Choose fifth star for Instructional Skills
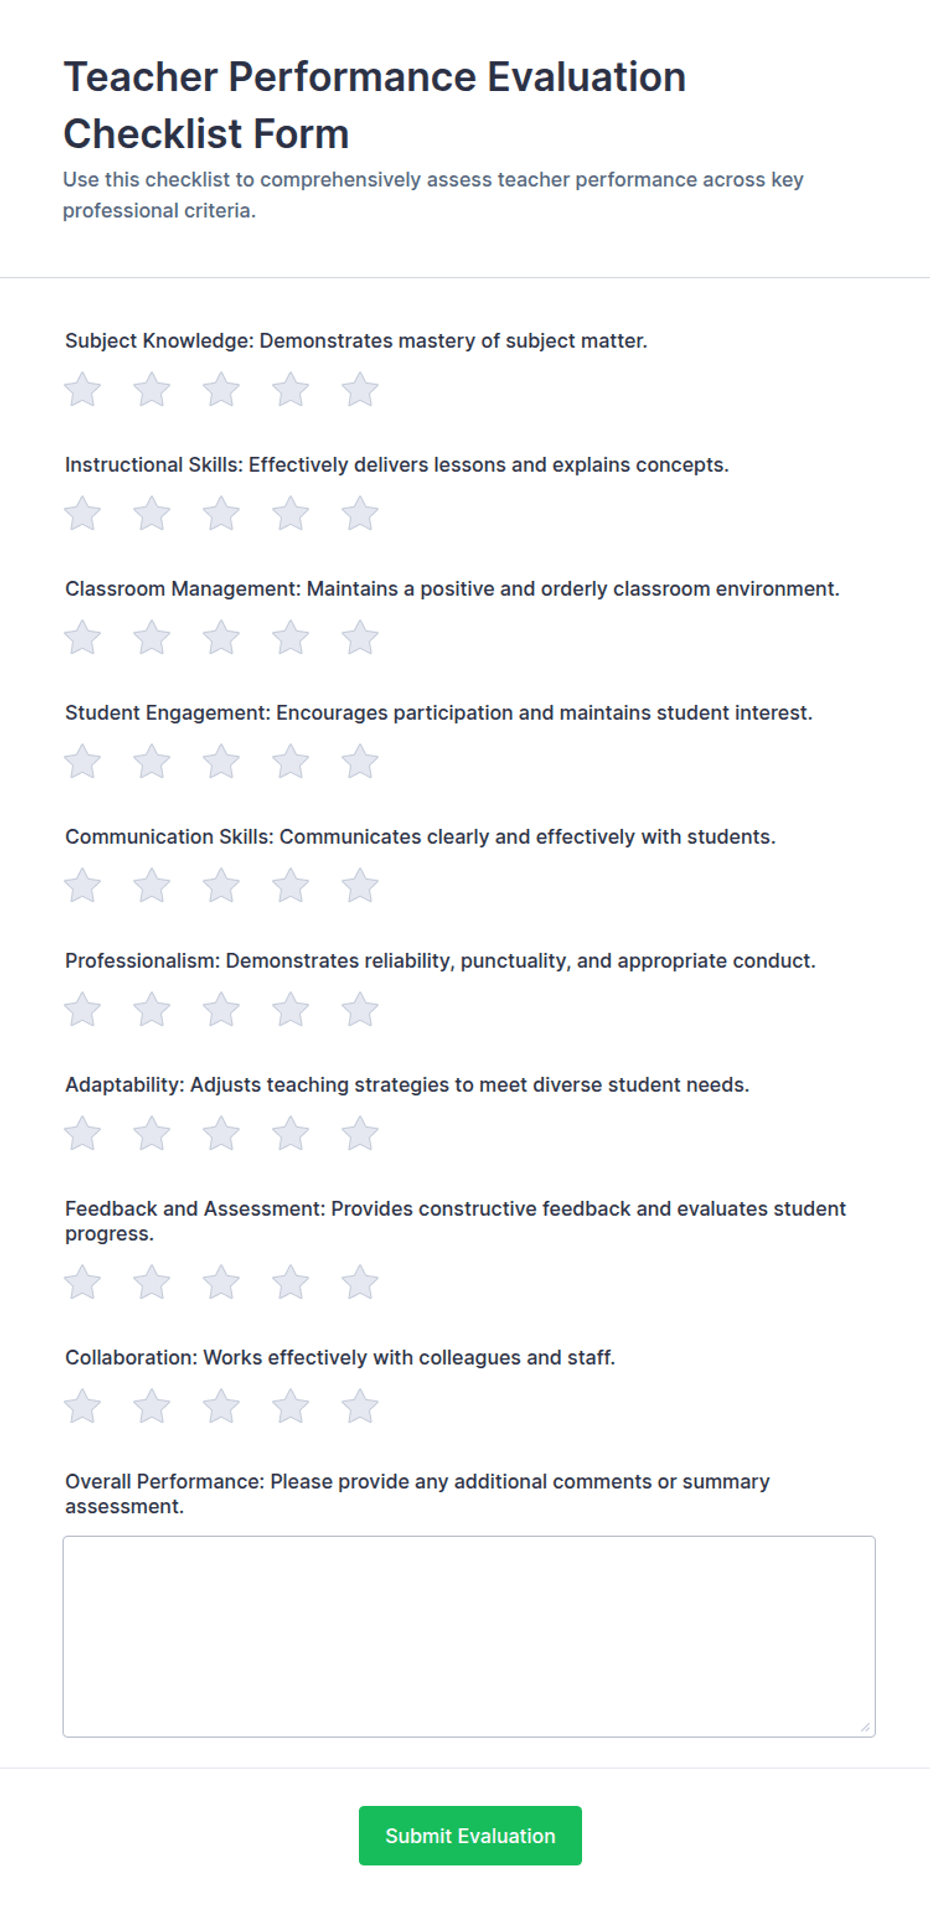 tap(360, 514)
